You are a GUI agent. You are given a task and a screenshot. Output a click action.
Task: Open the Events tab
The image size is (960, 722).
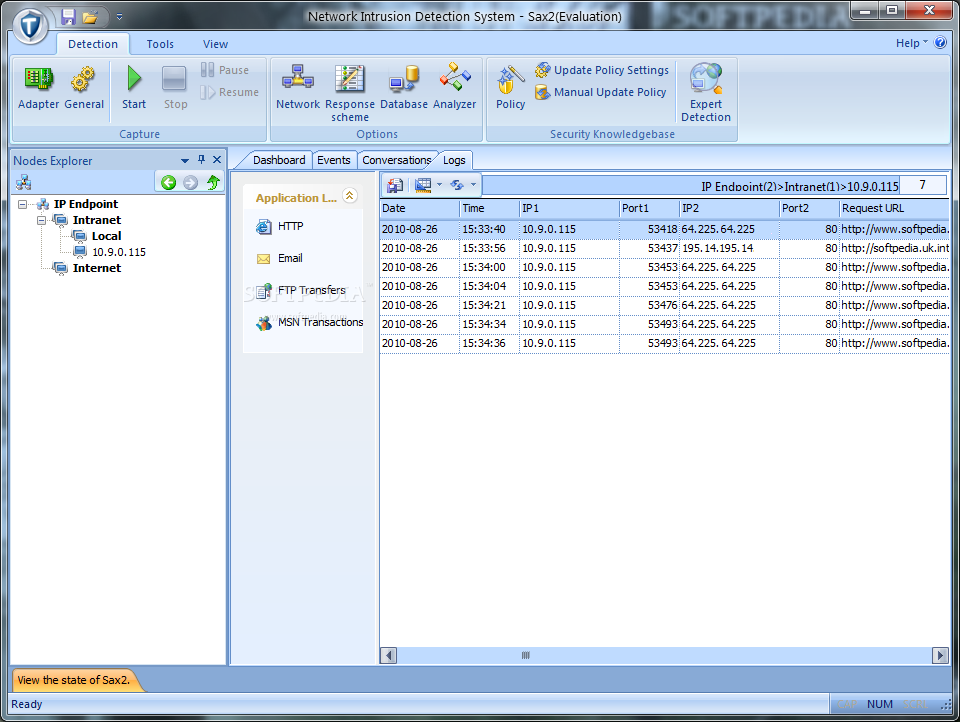[334, 160]
